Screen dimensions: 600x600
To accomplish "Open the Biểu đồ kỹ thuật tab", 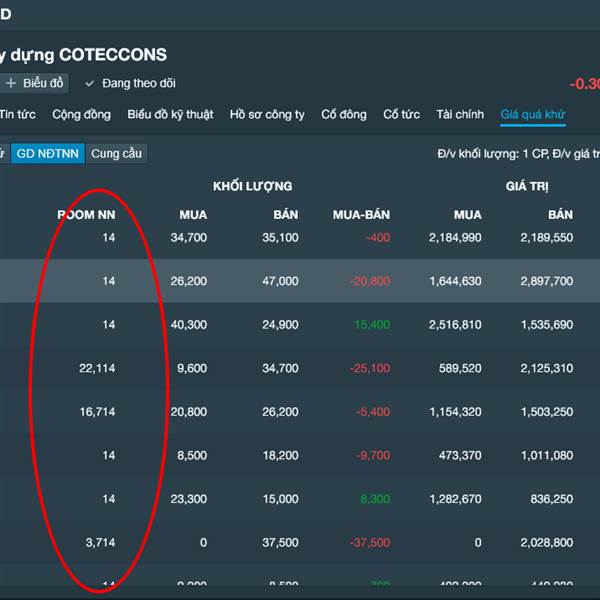I will (x=170, y=114).
